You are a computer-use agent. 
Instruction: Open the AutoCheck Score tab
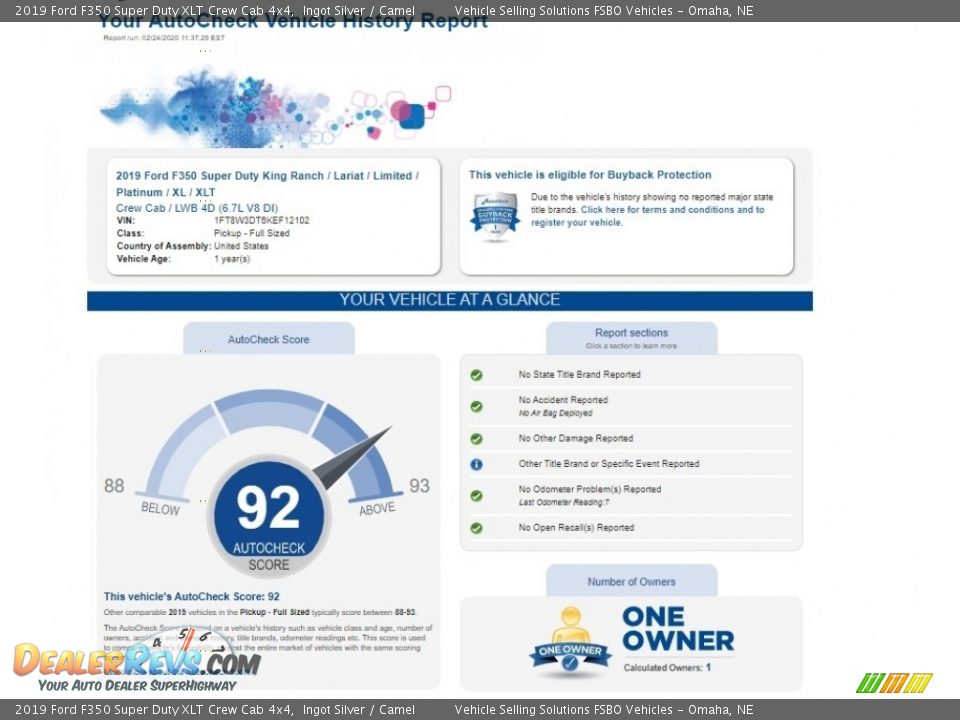click(269, 339)
